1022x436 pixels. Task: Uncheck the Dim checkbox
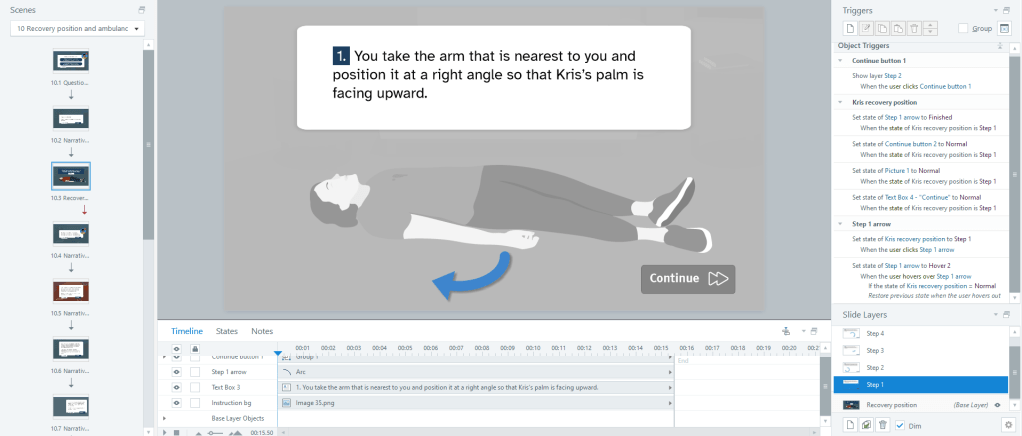[900, 425]
